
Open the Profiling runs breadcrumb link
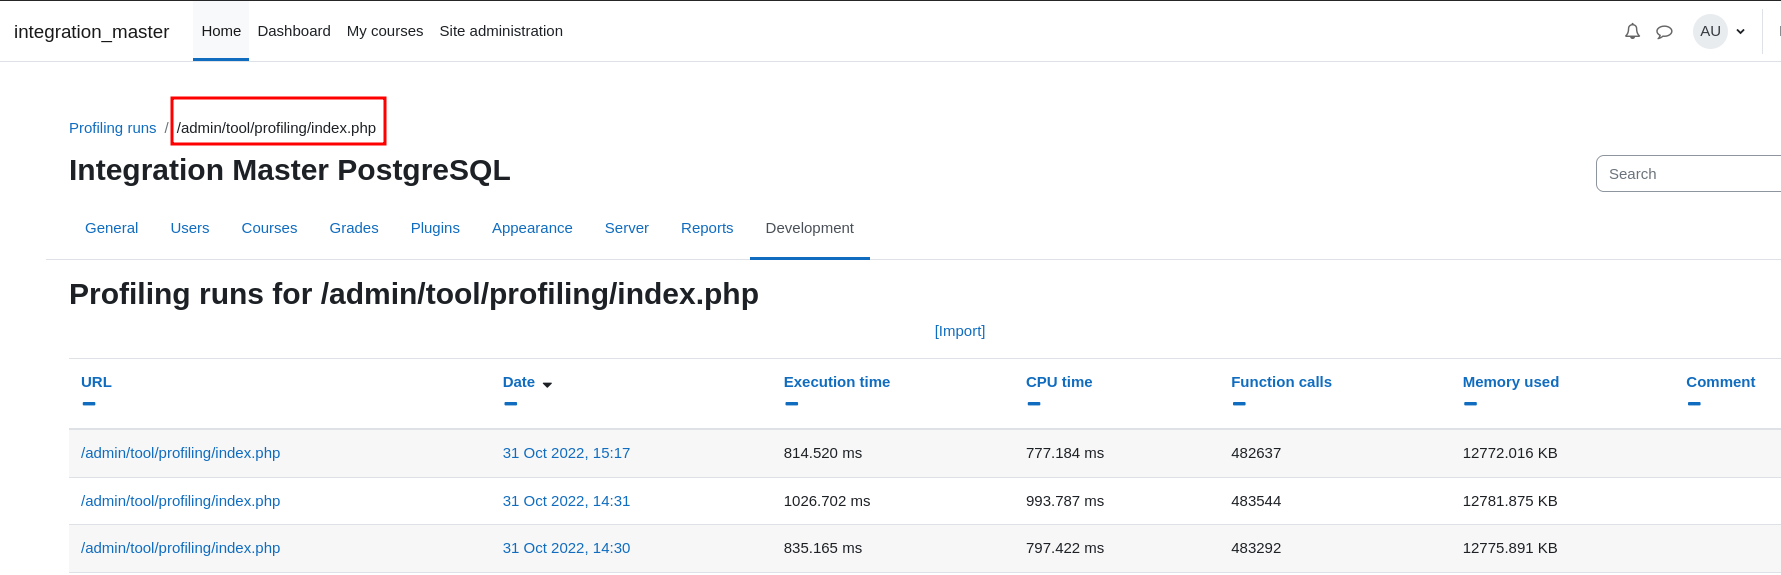pos(113,128)
